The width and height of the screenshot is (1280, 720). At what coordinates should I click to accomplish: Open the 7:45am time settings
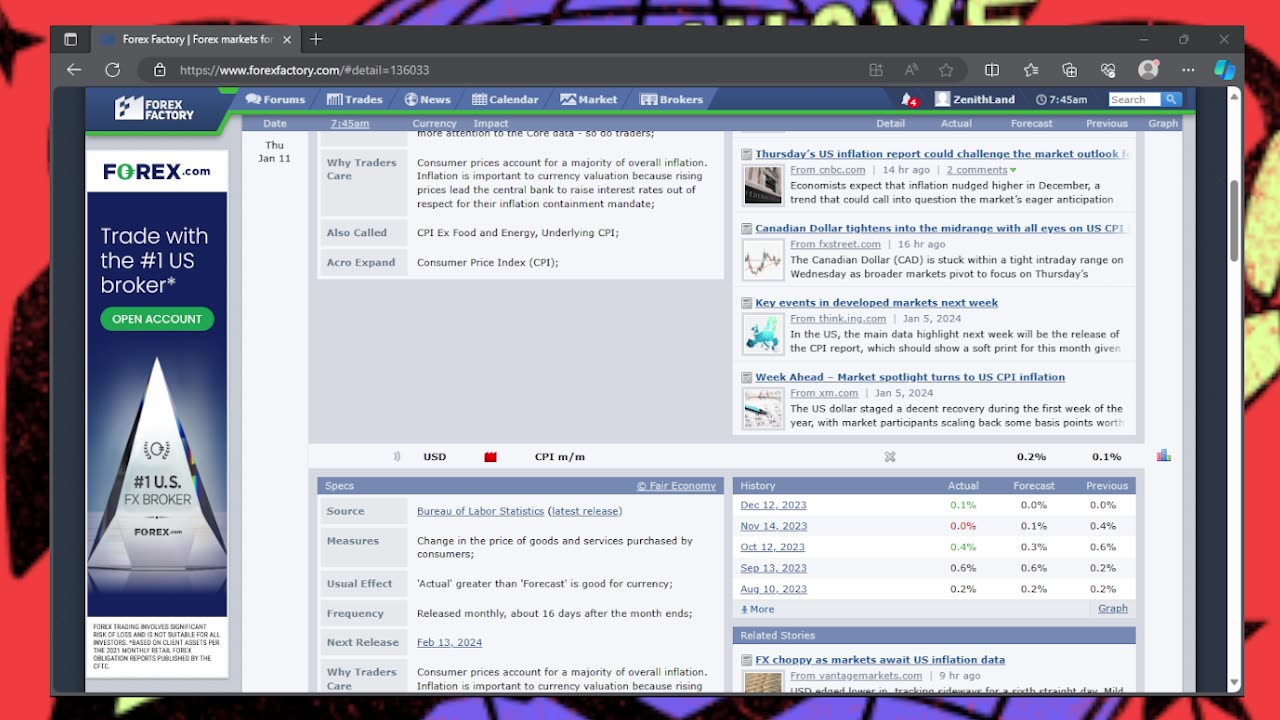tap(1061, 99)
